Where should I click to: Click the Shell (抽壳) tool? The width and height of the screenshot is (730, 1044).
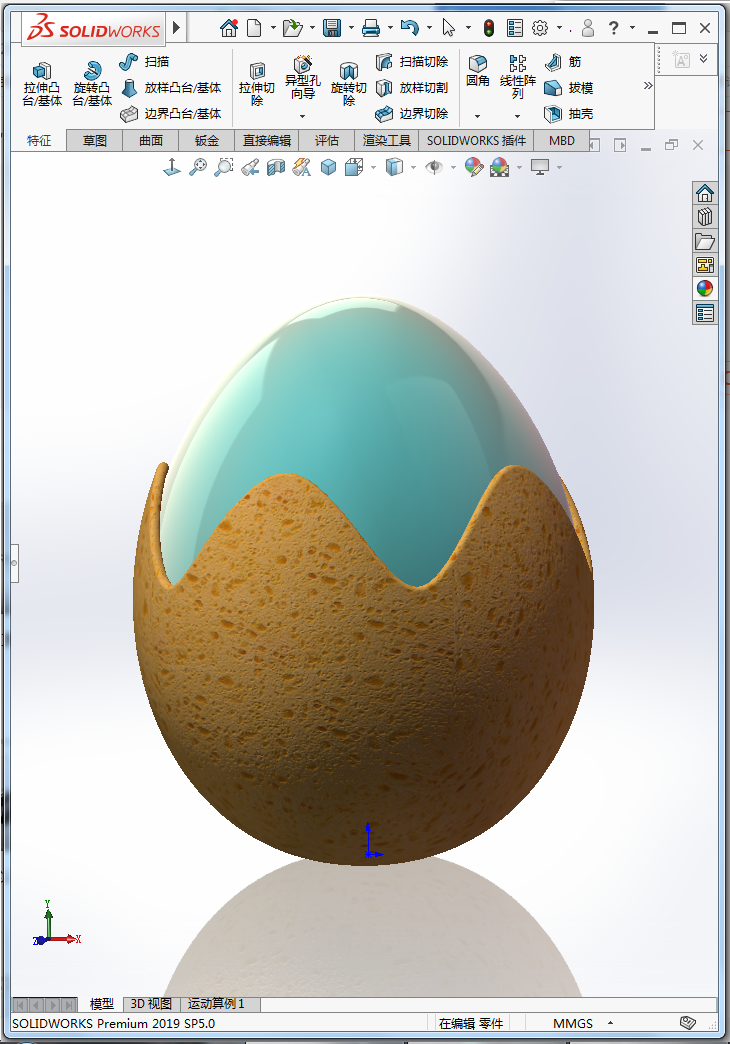click(568, 114)
